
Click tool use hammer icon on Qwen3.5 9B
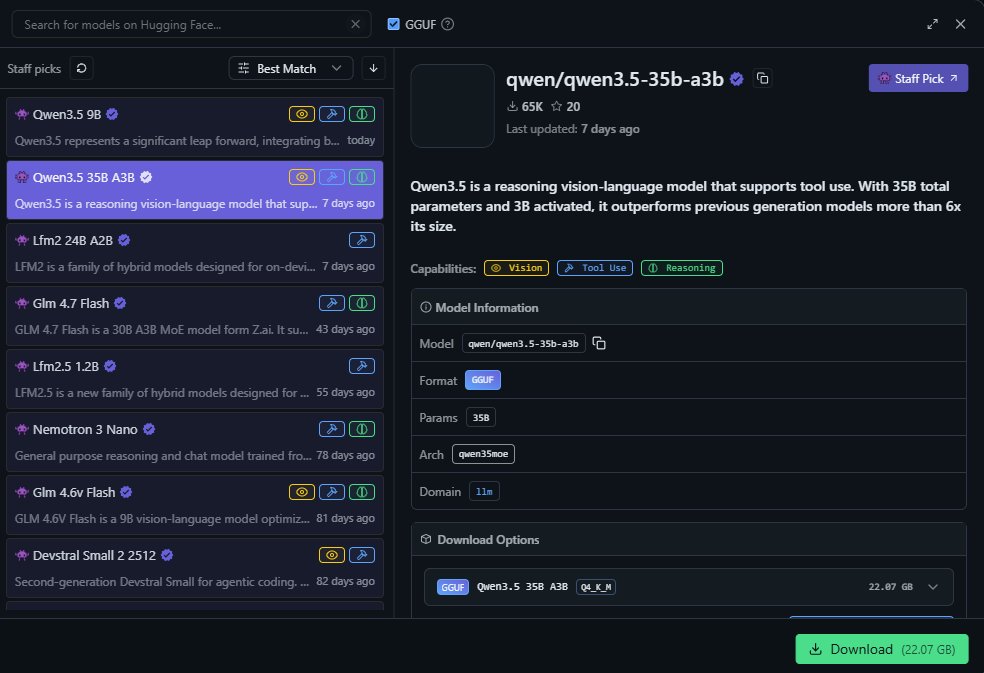[x=332, y=114]
